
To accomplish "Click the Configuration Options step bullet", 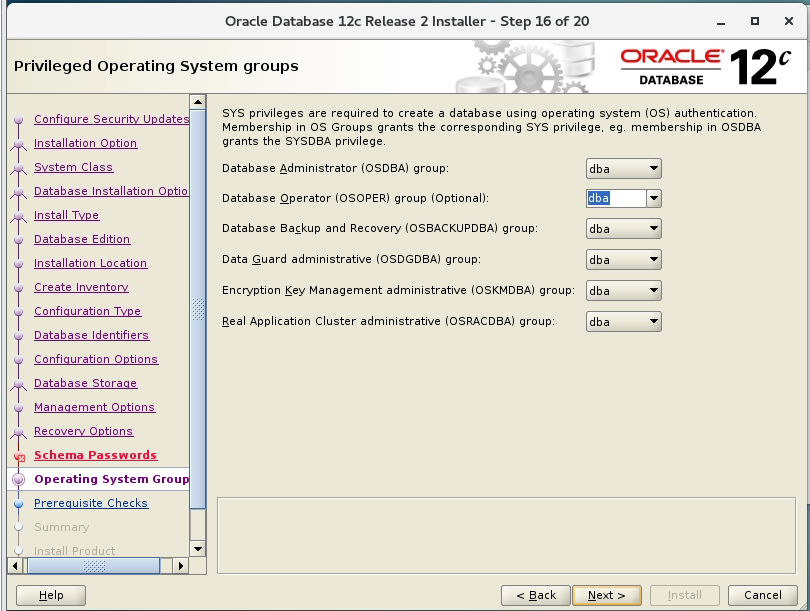I will (x=19, y=359).
